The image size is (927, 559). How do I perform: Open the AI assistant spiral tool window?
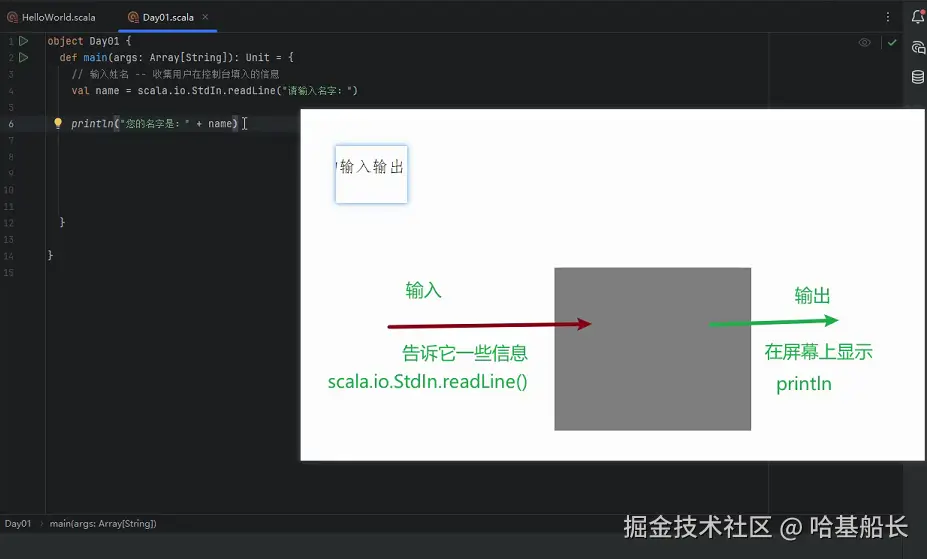[918, 47]
